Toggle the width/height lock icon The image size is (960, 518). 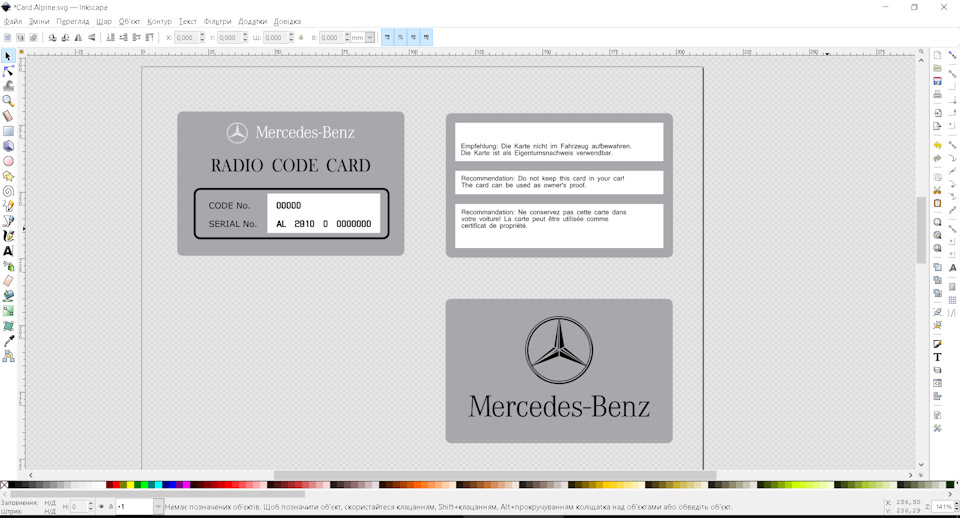pos(301,37)
